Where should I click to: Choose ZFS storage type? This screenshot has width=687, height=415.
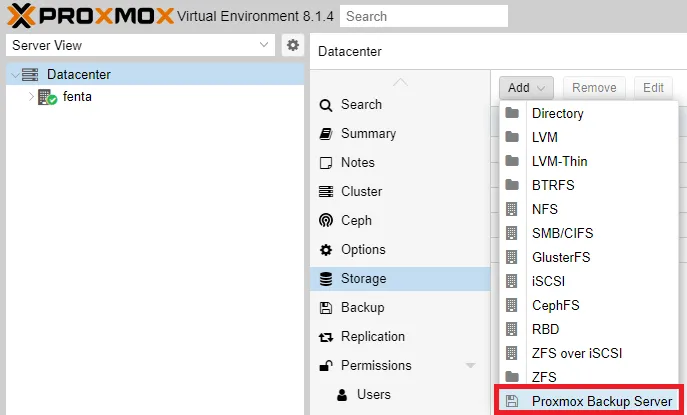click(x=589, y=377)
